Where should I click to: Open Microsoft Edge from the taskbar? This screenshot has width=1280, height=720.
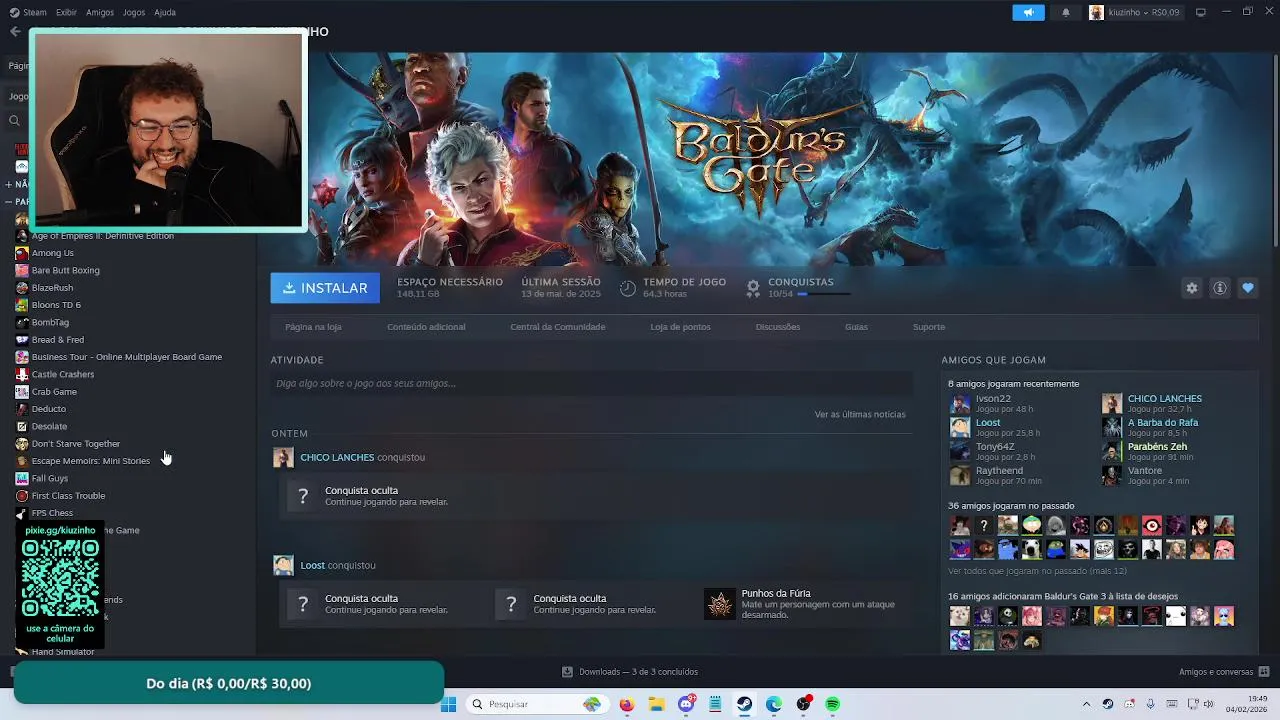coord(774,704)
